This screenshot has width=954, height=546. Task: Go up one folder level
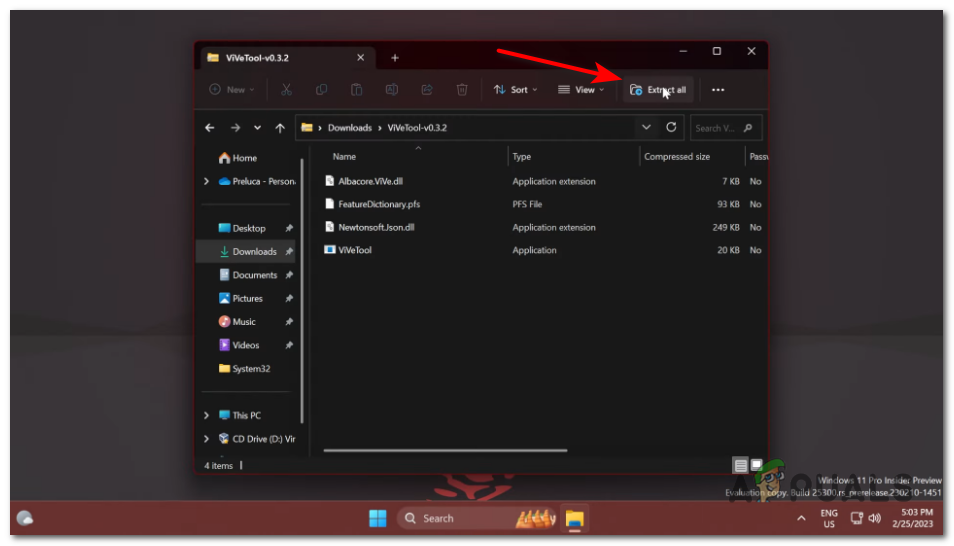point(280,128)
